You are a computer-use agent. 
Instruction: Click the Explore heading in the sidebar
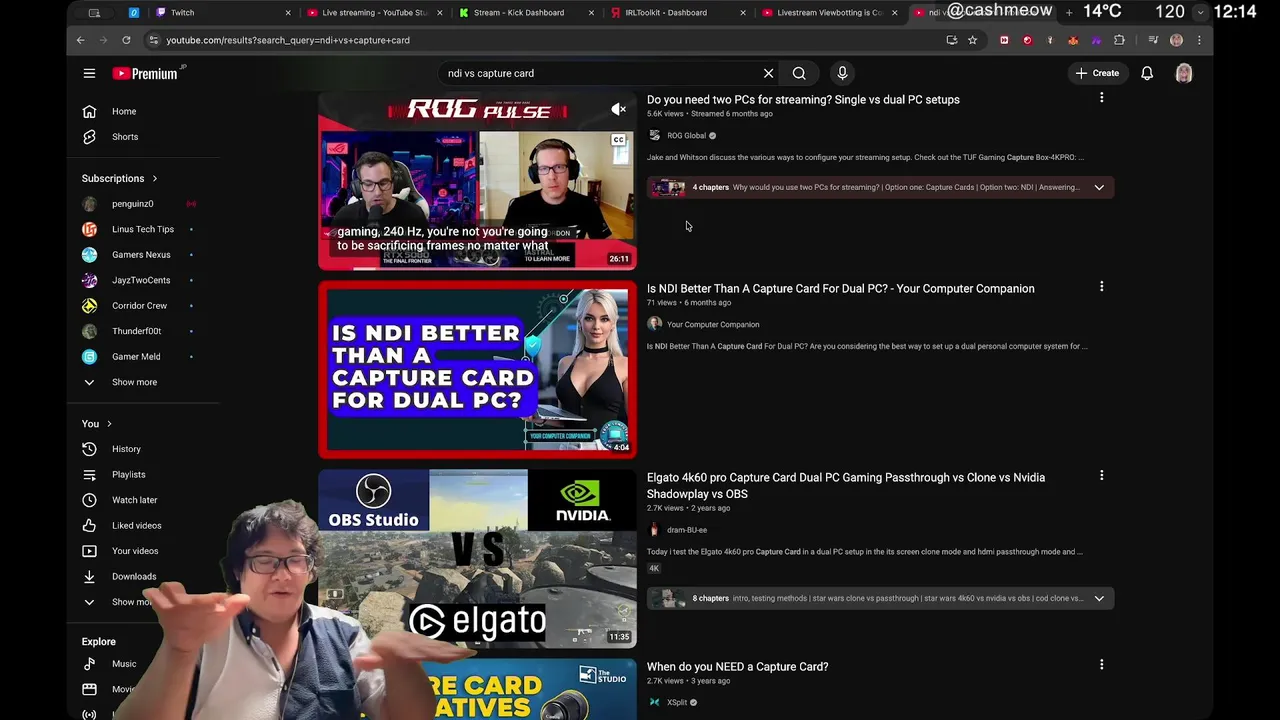click(99, 642)
